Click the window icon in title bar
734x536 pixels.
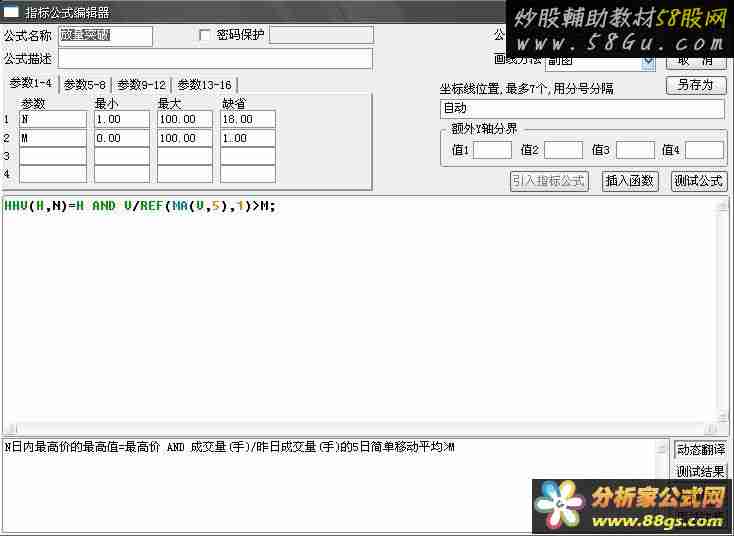click(10, 12)
